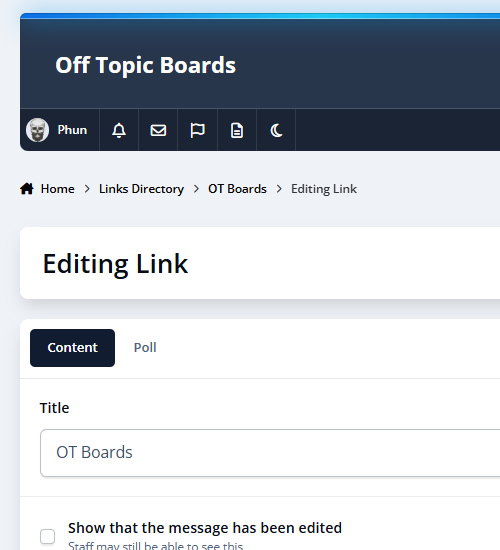Click 'Show that the message has been edited' label

(x=205, y=528)
